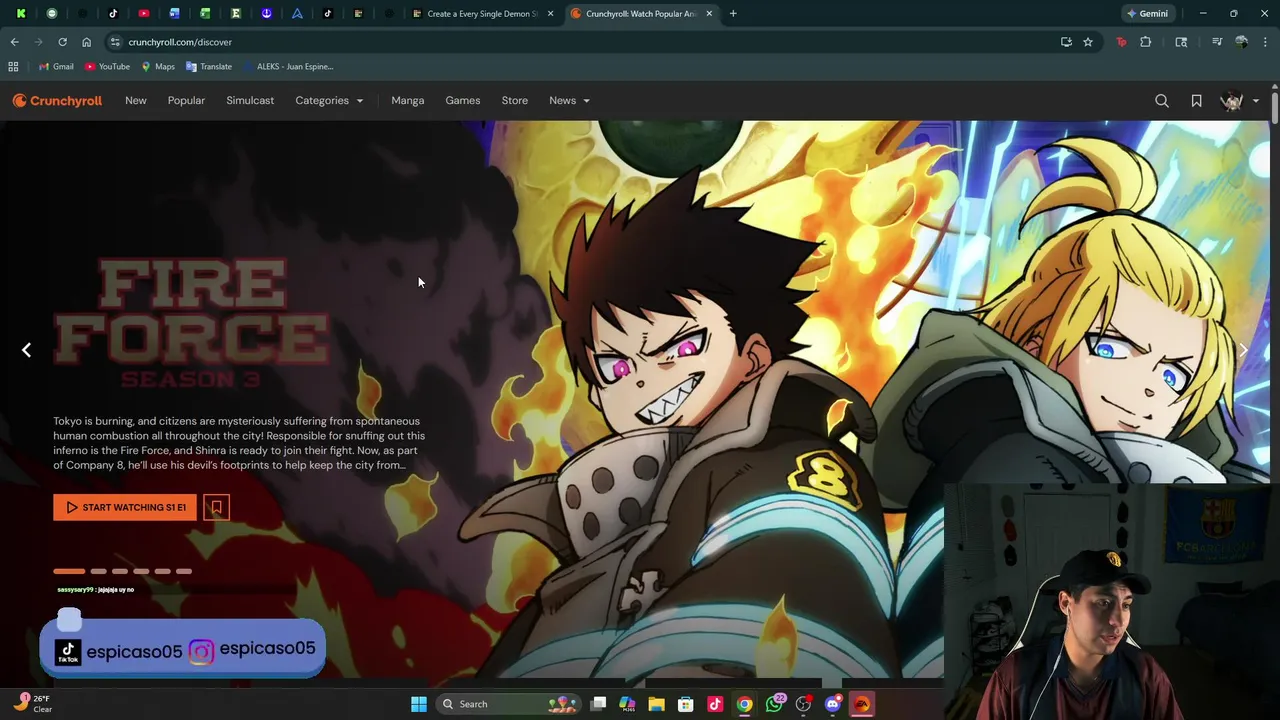Open YouTube bookmark
Screen dimensions: 1280x720
click(x=108, y=66)
